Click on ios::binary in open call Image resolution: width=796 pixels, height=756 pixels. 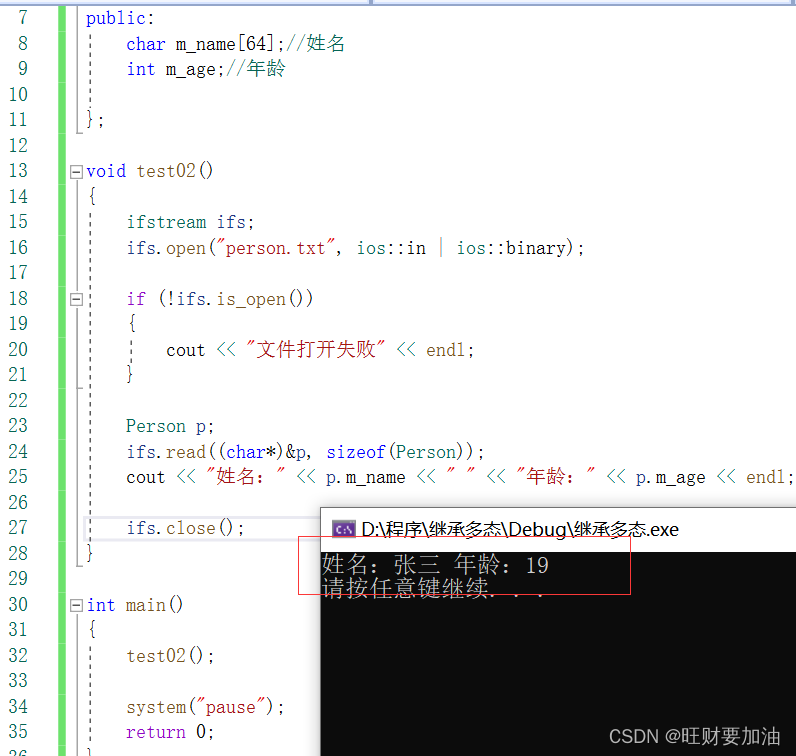pos(511,248)
